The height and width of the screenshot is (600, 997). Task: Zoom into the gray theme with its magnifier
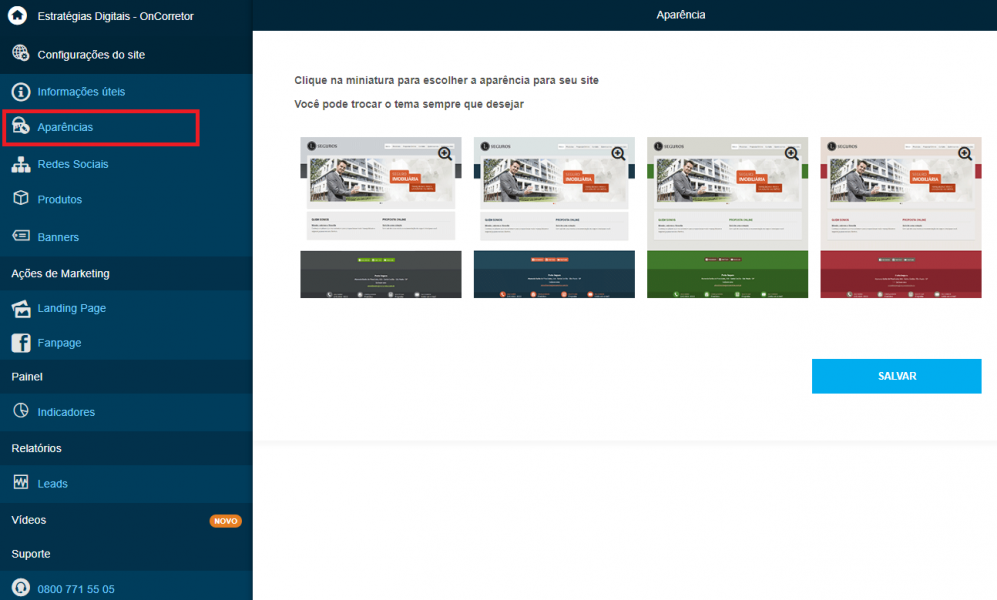tap(445, 153)
